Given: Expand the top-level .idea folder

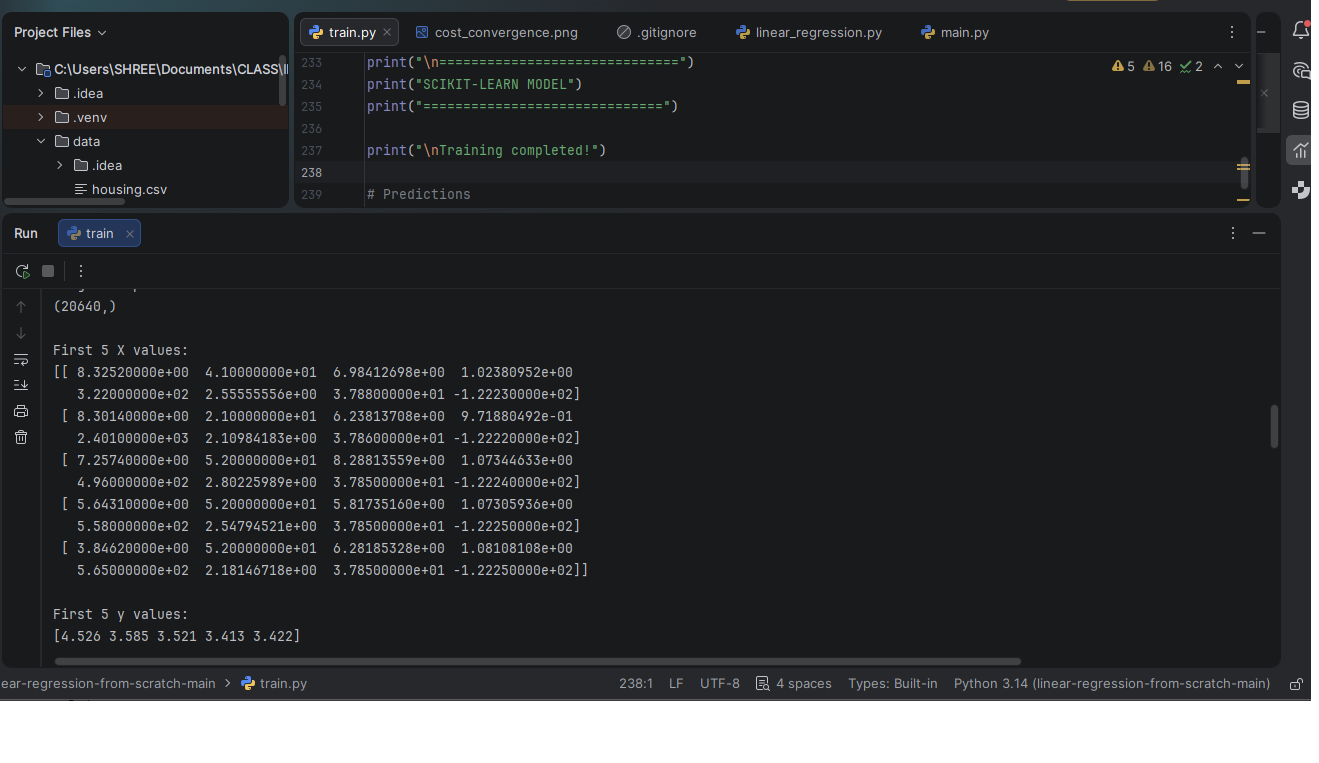Looking at the screenshot, I should pos(41,93).
